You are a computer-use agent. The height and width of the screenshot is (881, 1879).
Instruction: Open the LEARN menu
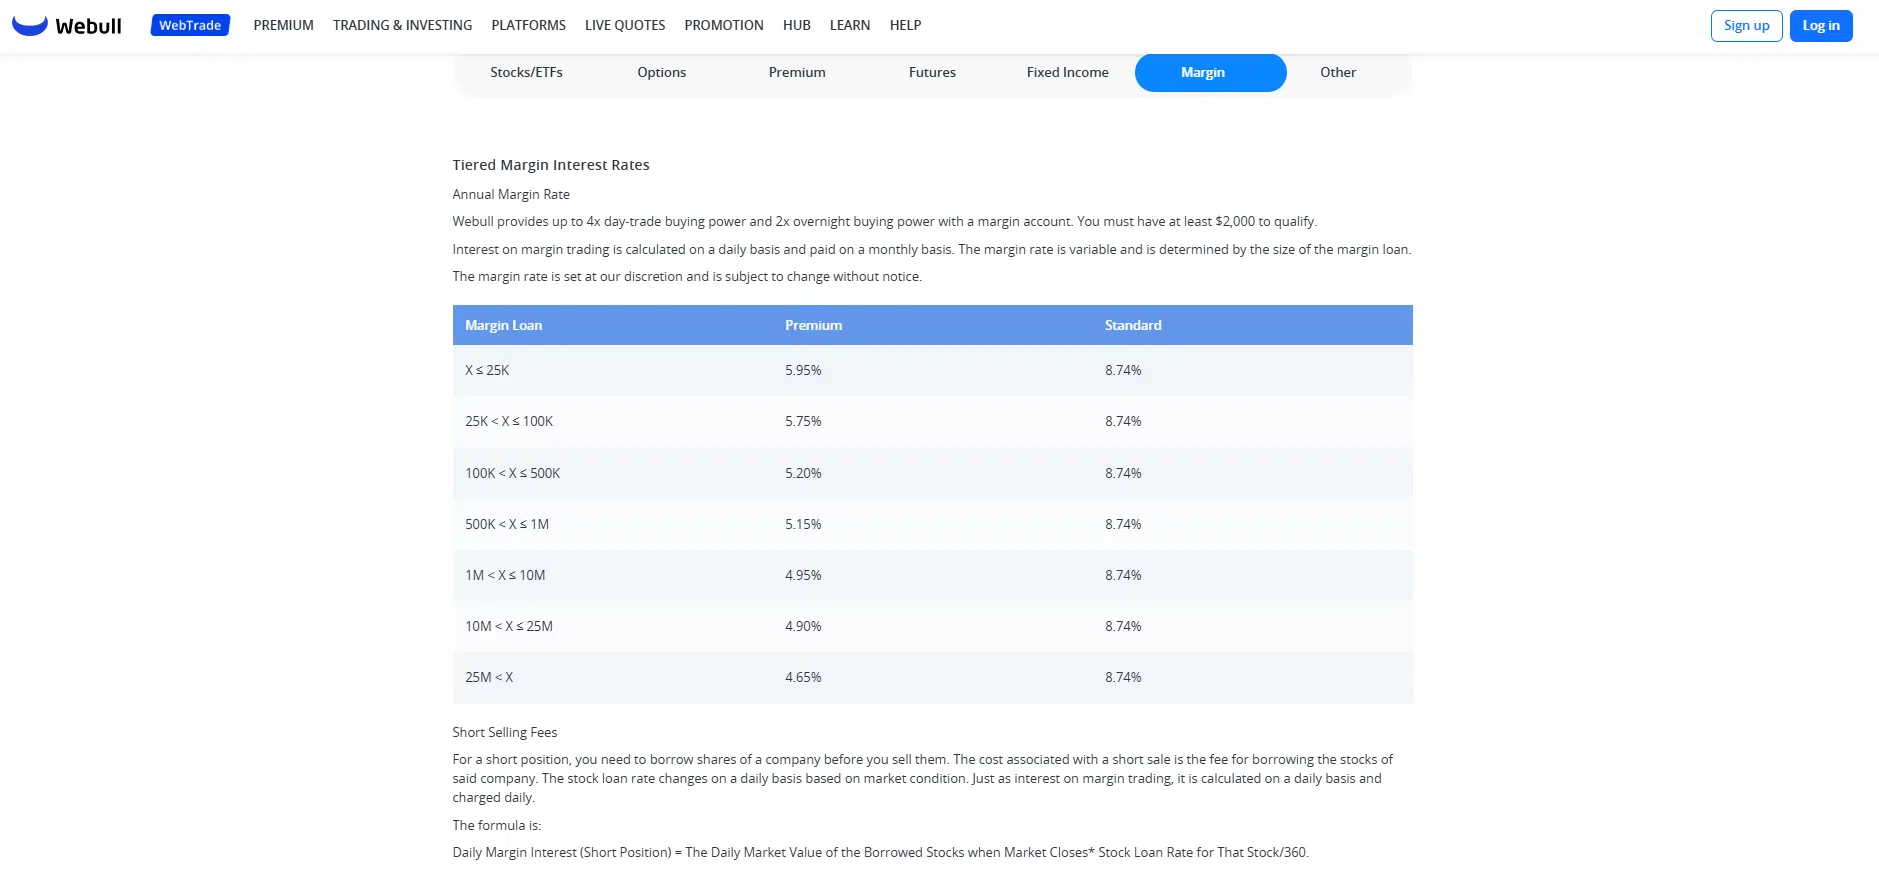pyautogui.click(x=850, y=25)
